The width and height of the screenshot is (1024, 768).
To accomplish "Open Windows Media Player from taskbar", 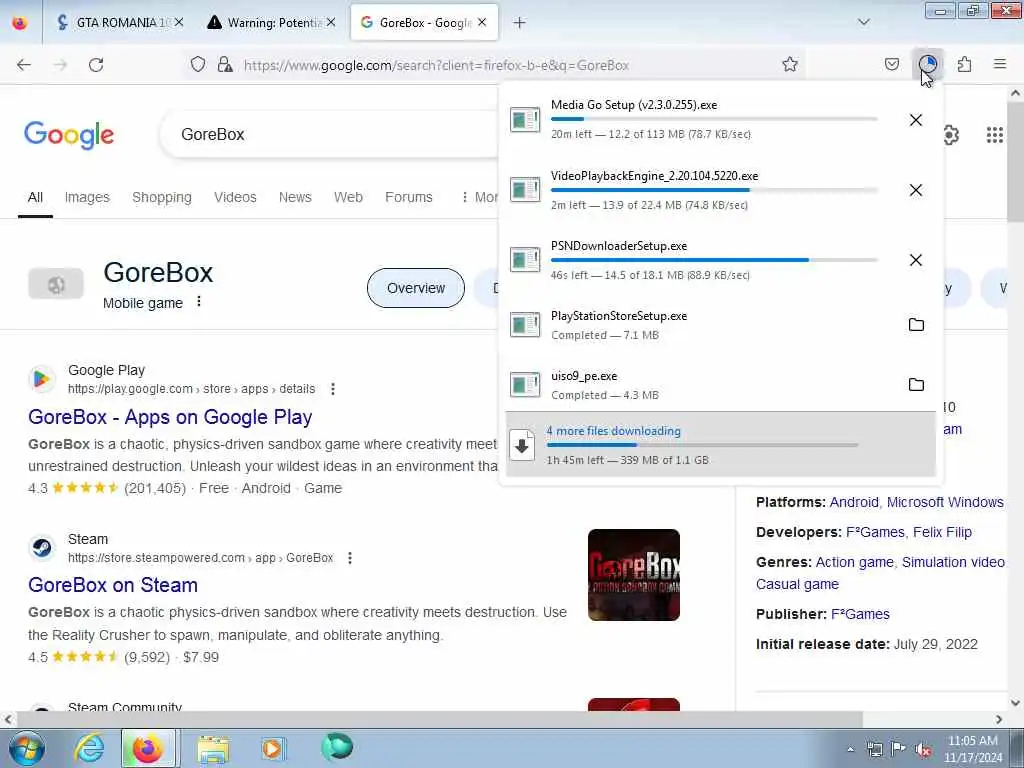I will click(x=272, y=749).
